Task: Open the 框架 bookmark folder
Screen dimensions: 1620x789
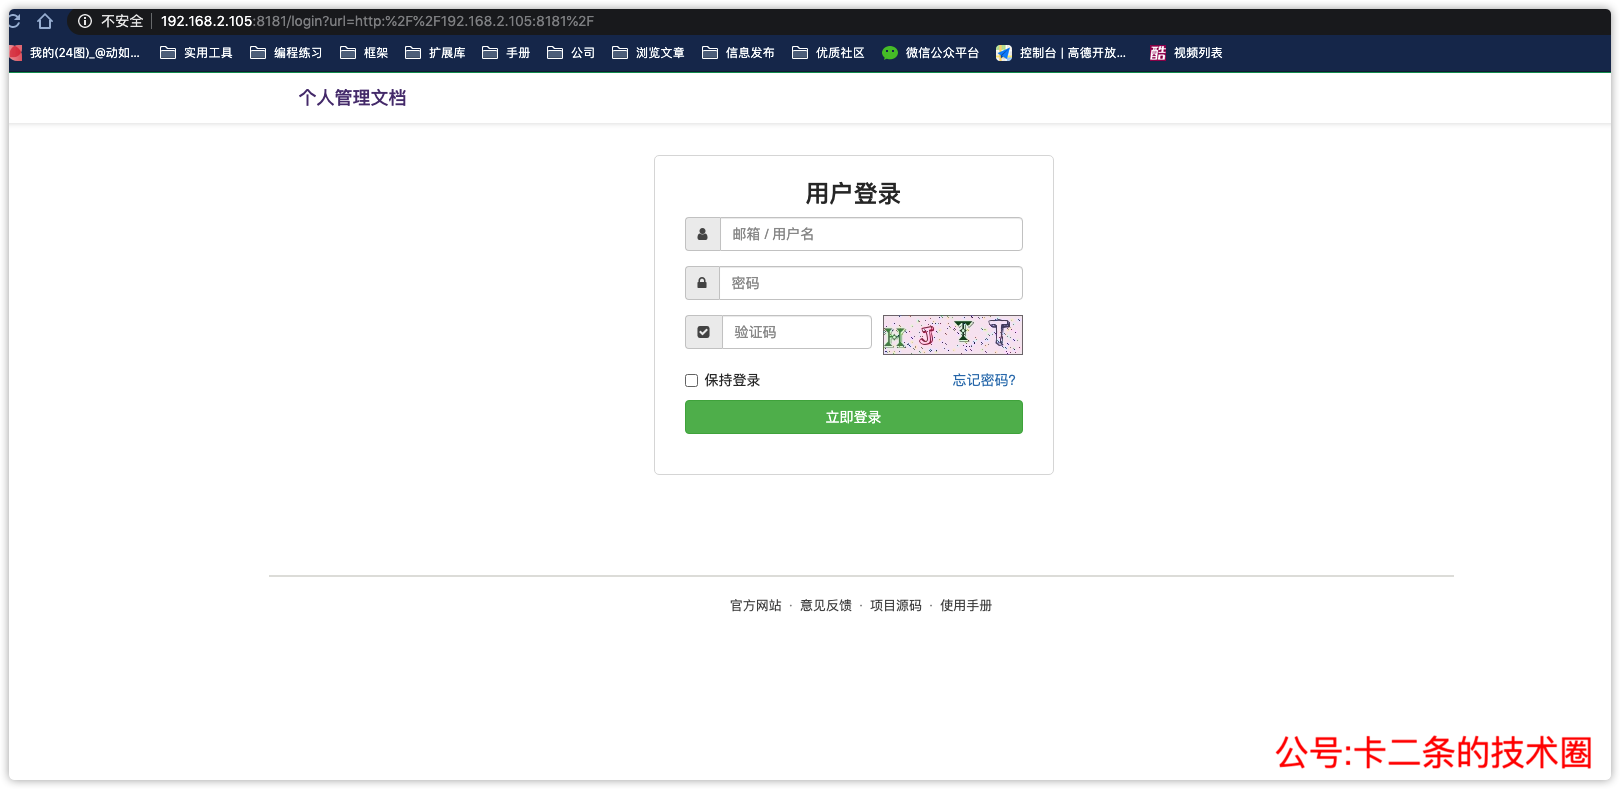Action: 364,53
